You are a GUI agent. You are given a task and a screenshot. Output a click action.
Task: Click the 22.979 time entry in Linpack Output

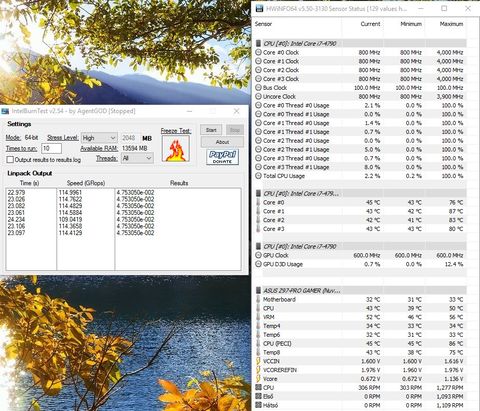(x=16, y=192)
